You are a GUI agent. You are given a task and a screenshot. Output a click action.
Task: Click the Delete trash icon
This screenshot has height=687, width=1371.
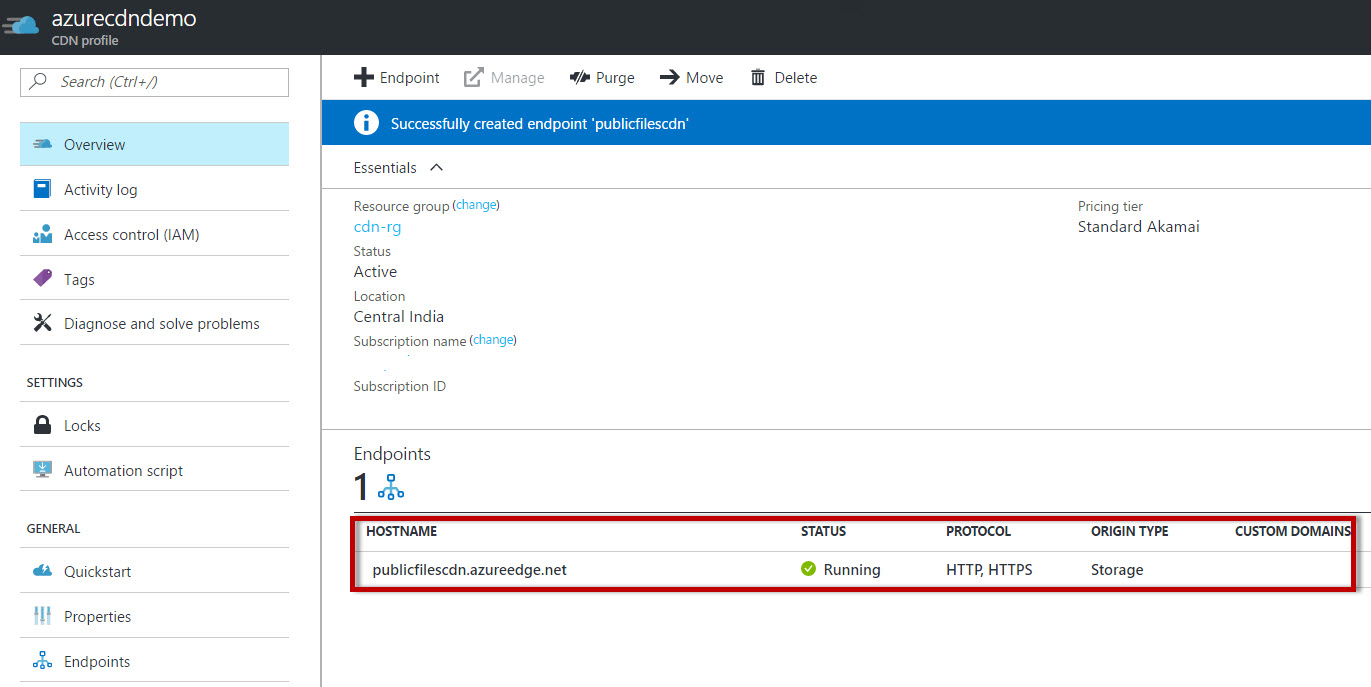758,77
